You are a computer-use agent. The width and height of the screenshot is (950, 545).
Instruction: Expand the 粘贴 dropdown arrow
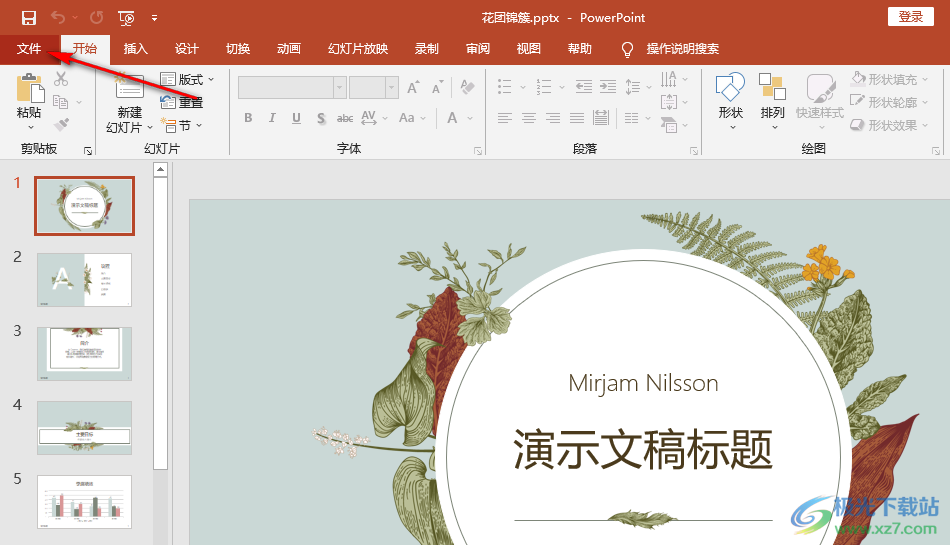click(30, 128)
